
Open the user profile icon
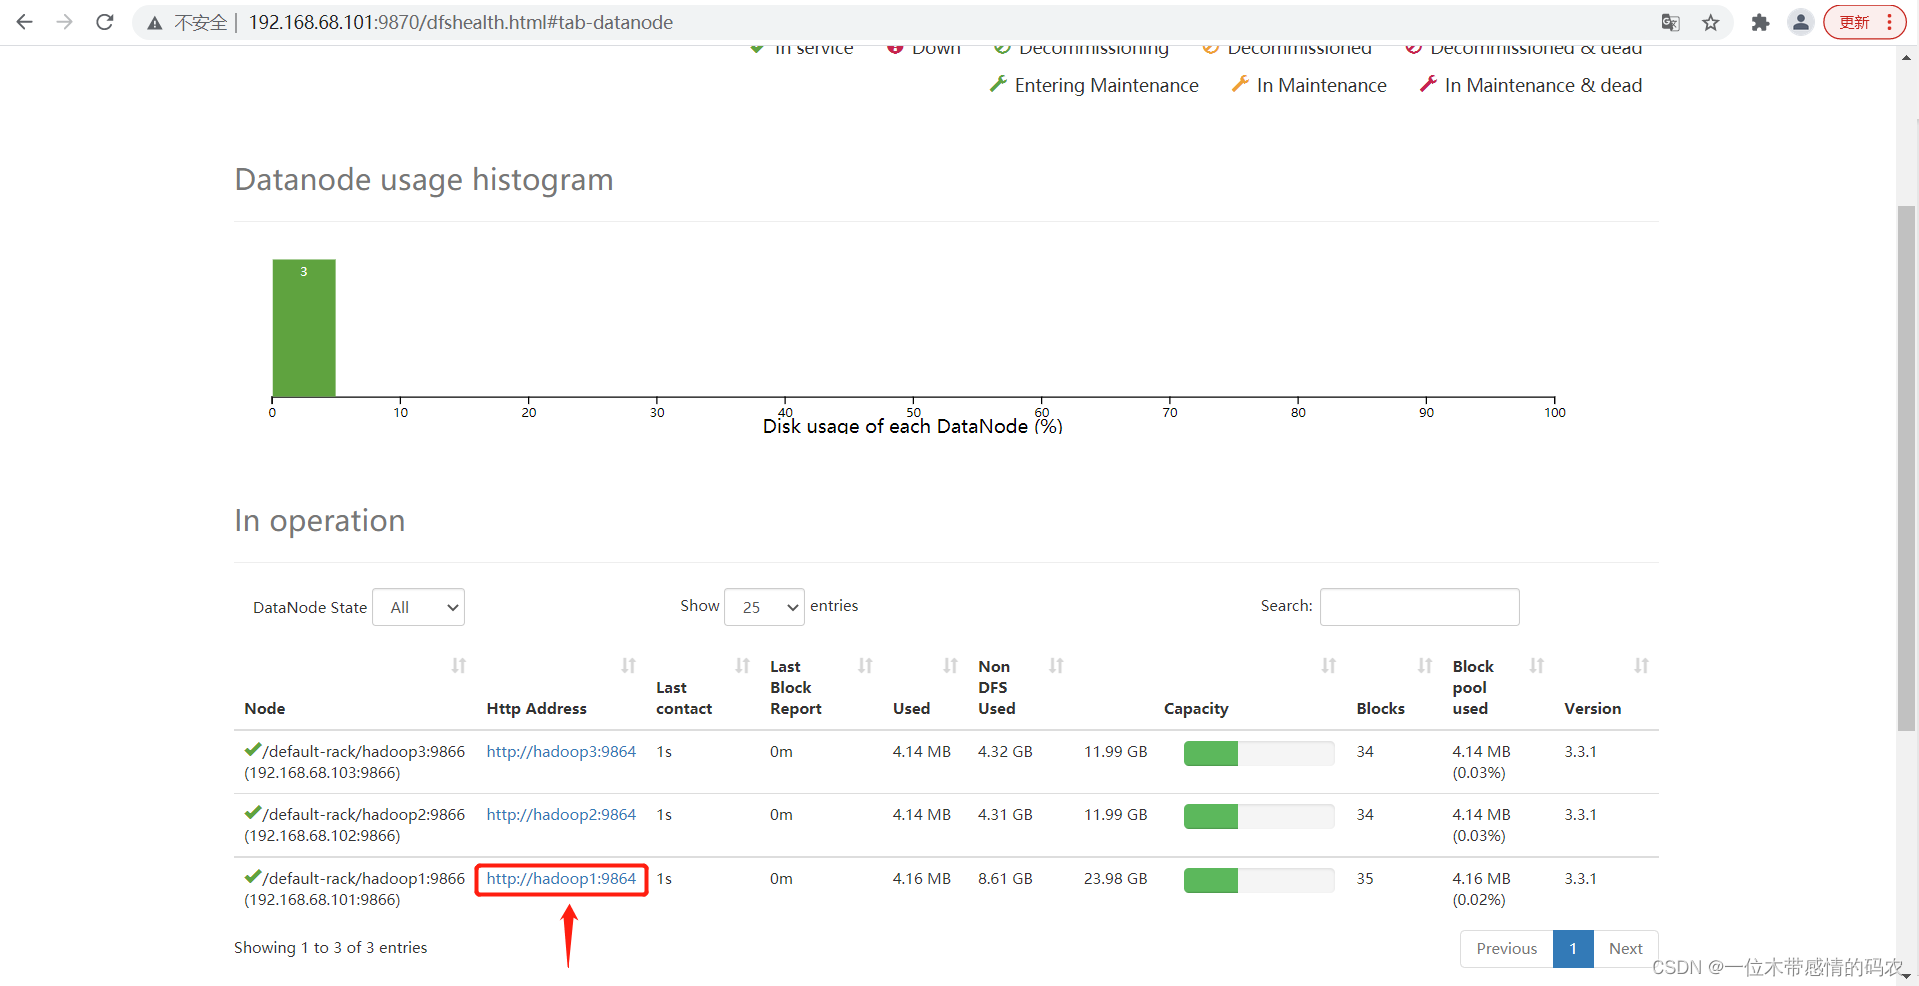(1800, 22)
